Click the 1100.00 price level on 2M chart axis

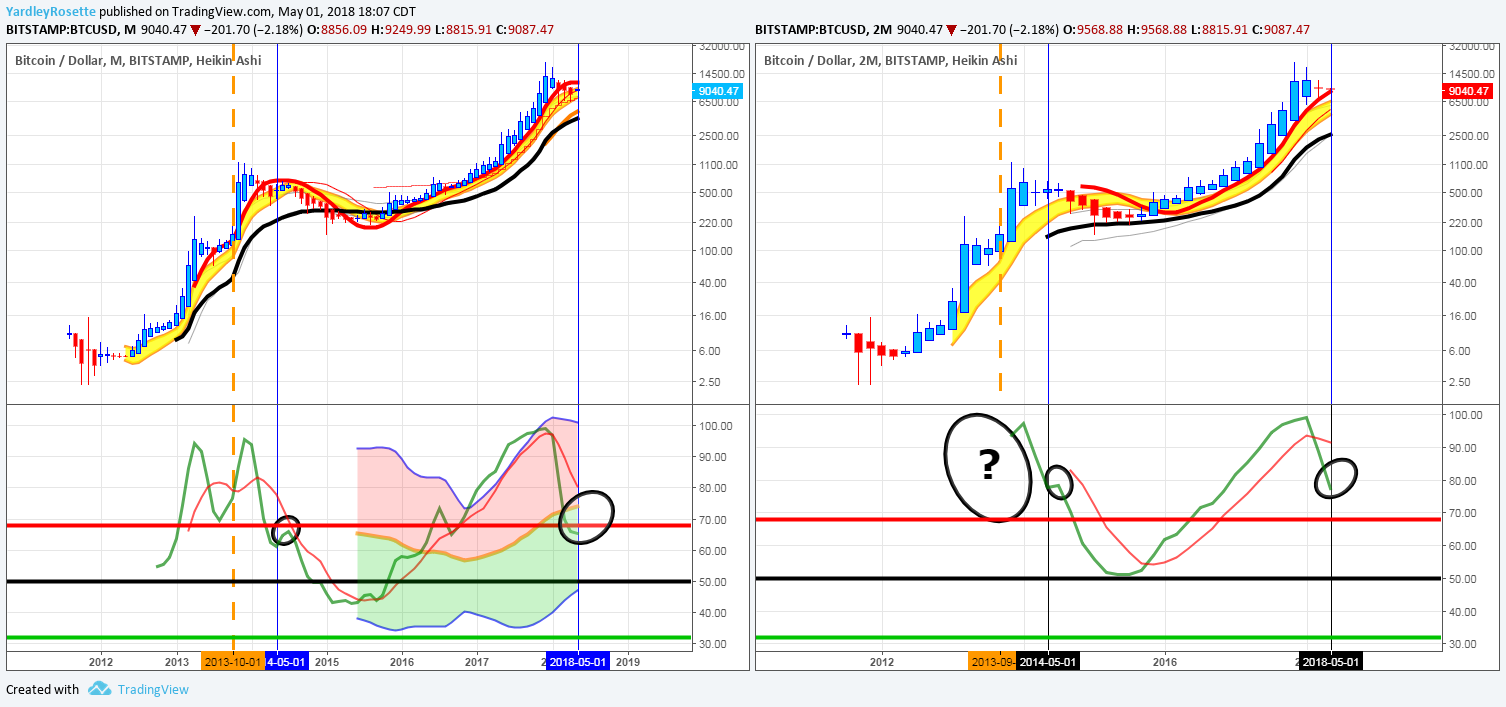(1470, 165)
